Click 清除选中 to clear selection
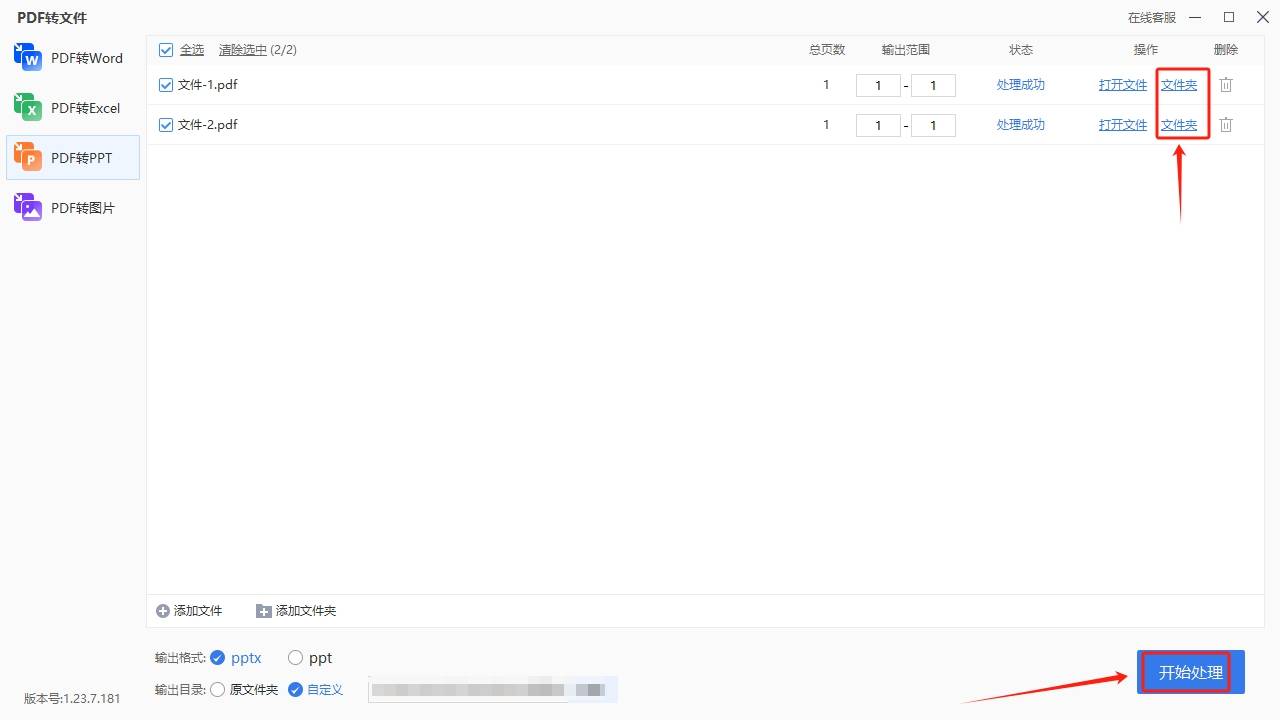 (x=243, y=49)
